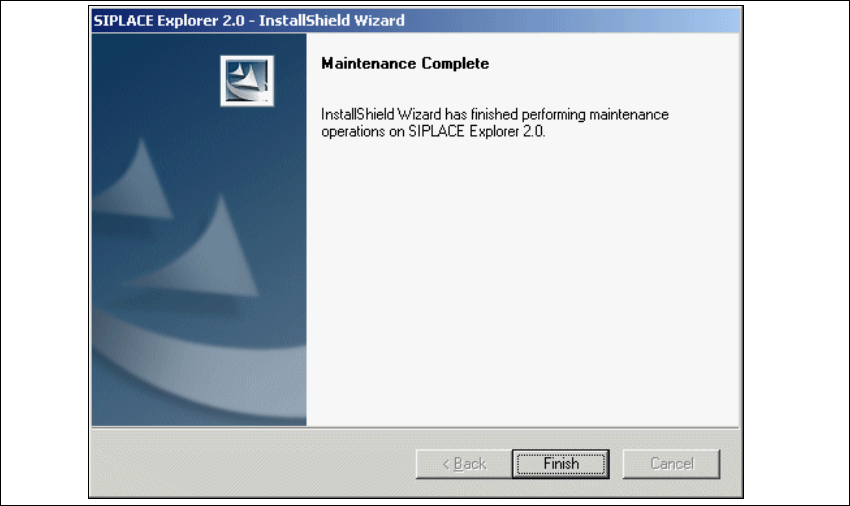Click 'SIPLACE Explorer 2.0.' in the message
Screen dimensions: 850x506
click(476, 131)
